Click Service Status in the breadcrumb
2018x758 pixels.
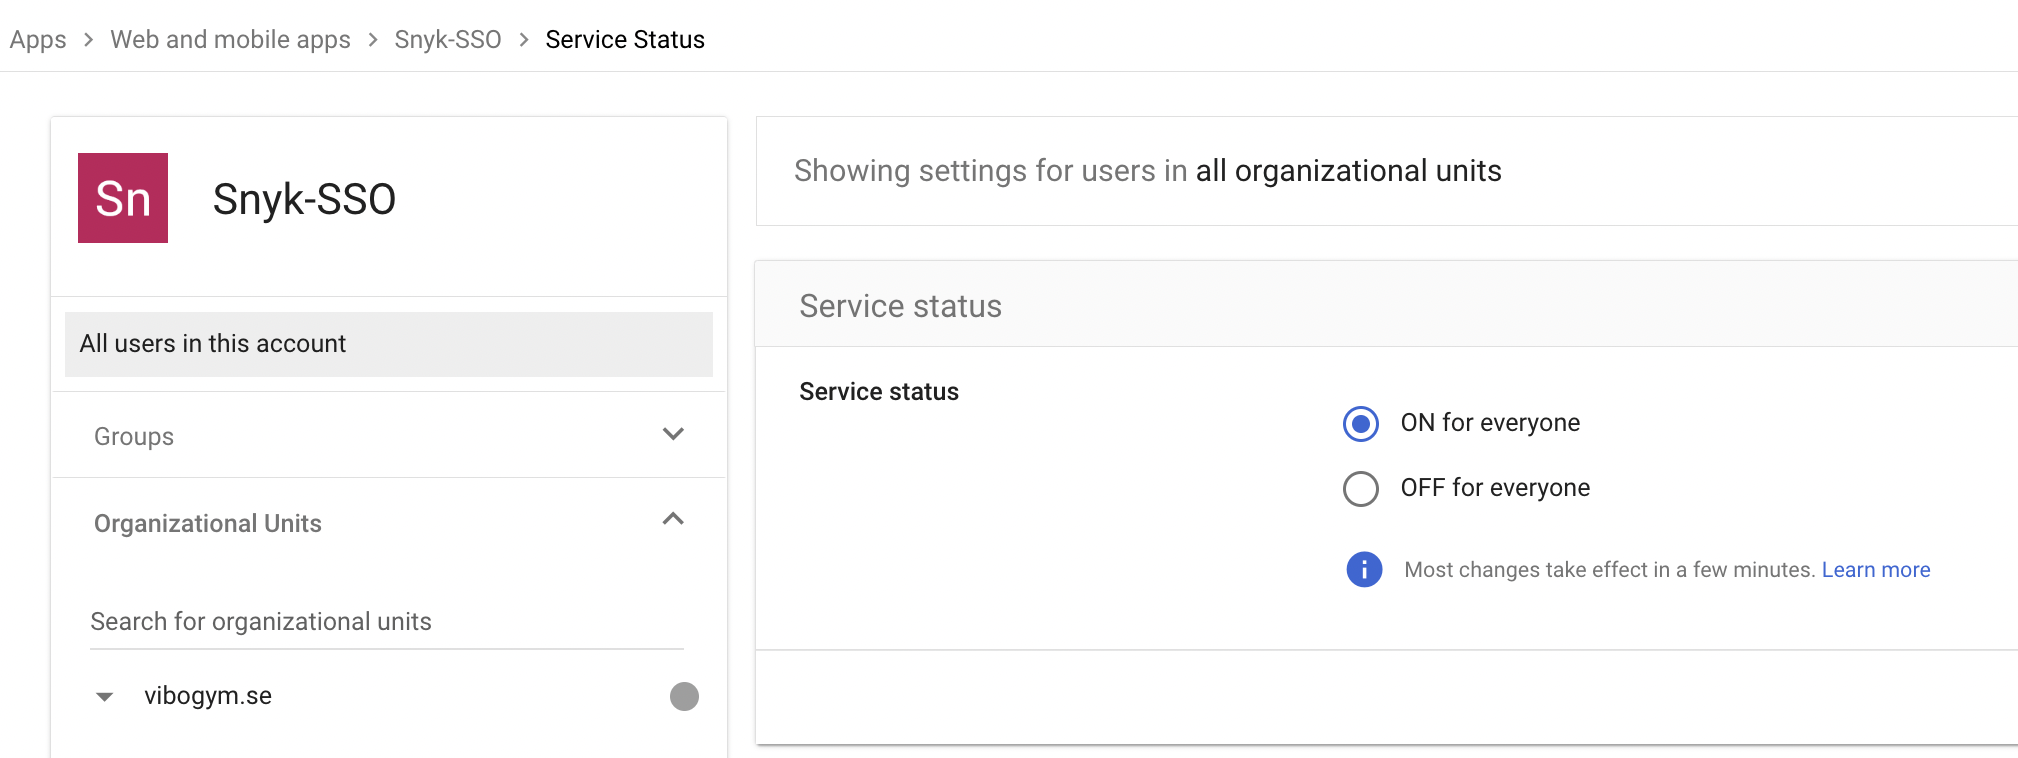click(x=625, y=40)
